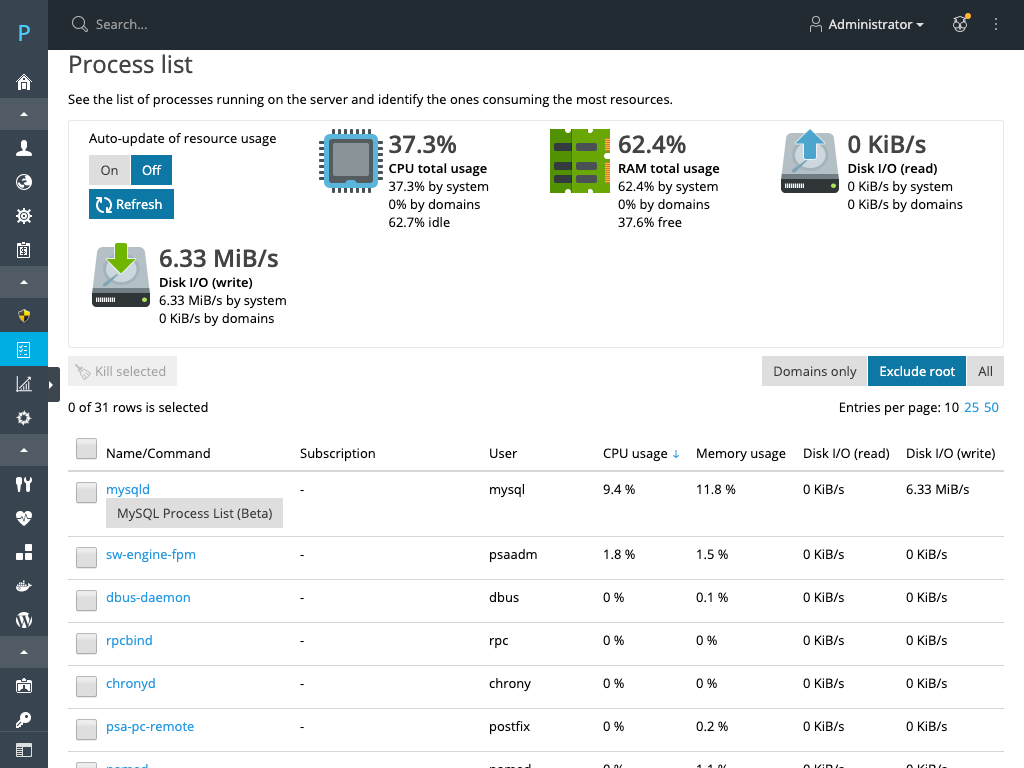
Task: Expand the sidebar using the side arrow
Action: [x=51, y=385]
